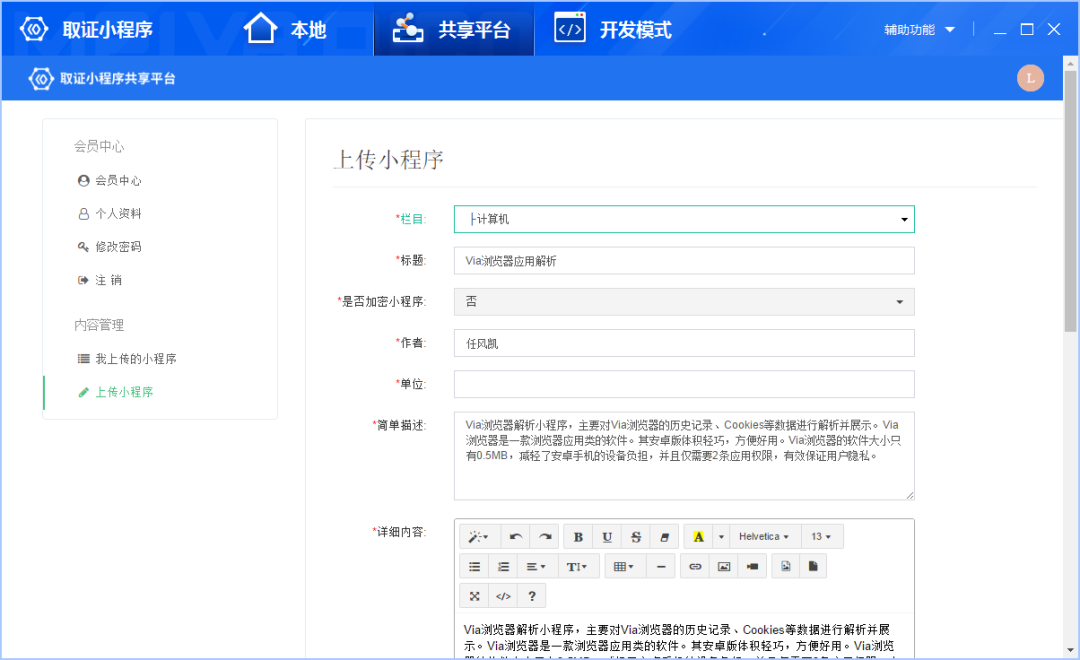Viewport: 1080px width, 660px height.
Task: Toggle strikethrough formatting
Action: pos(636,537)
